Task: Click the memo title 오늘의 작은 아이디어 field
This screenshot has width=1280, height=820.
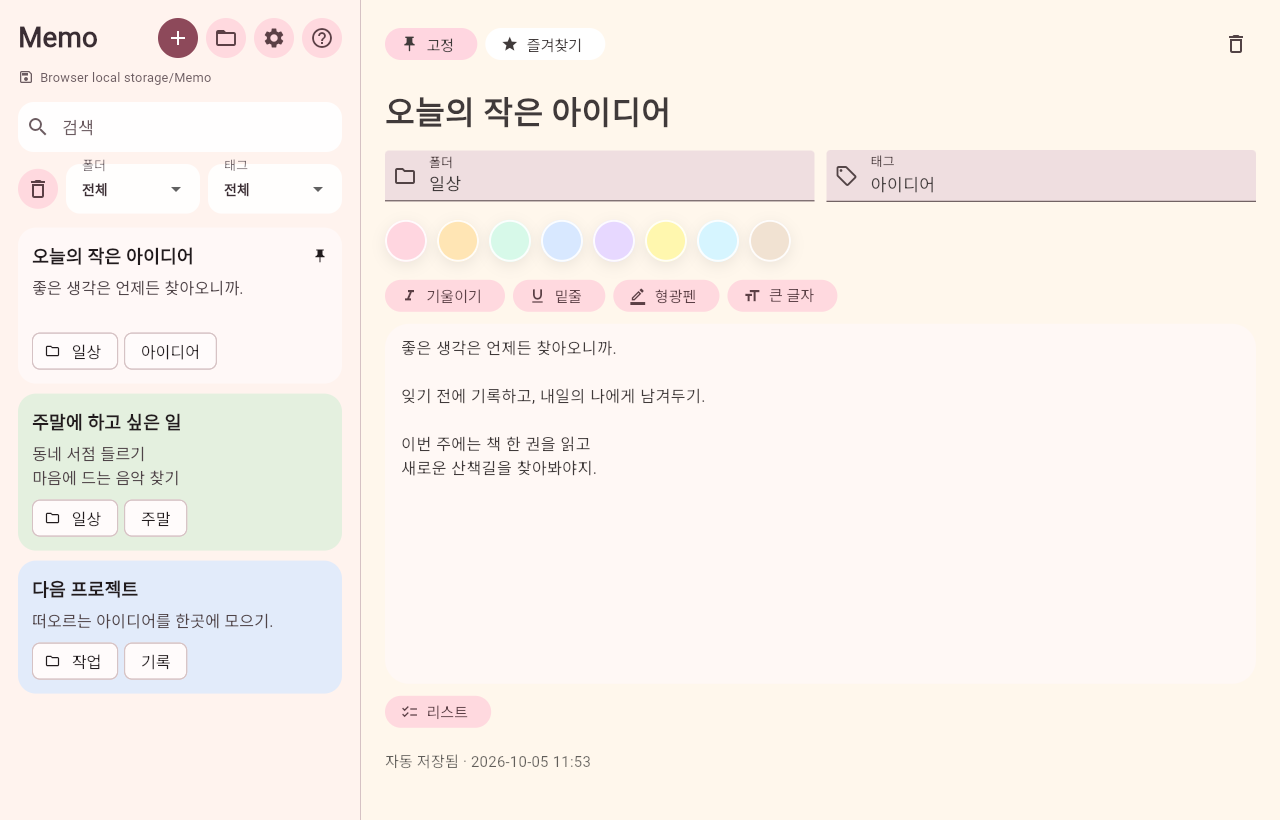Action: point(820,112)
